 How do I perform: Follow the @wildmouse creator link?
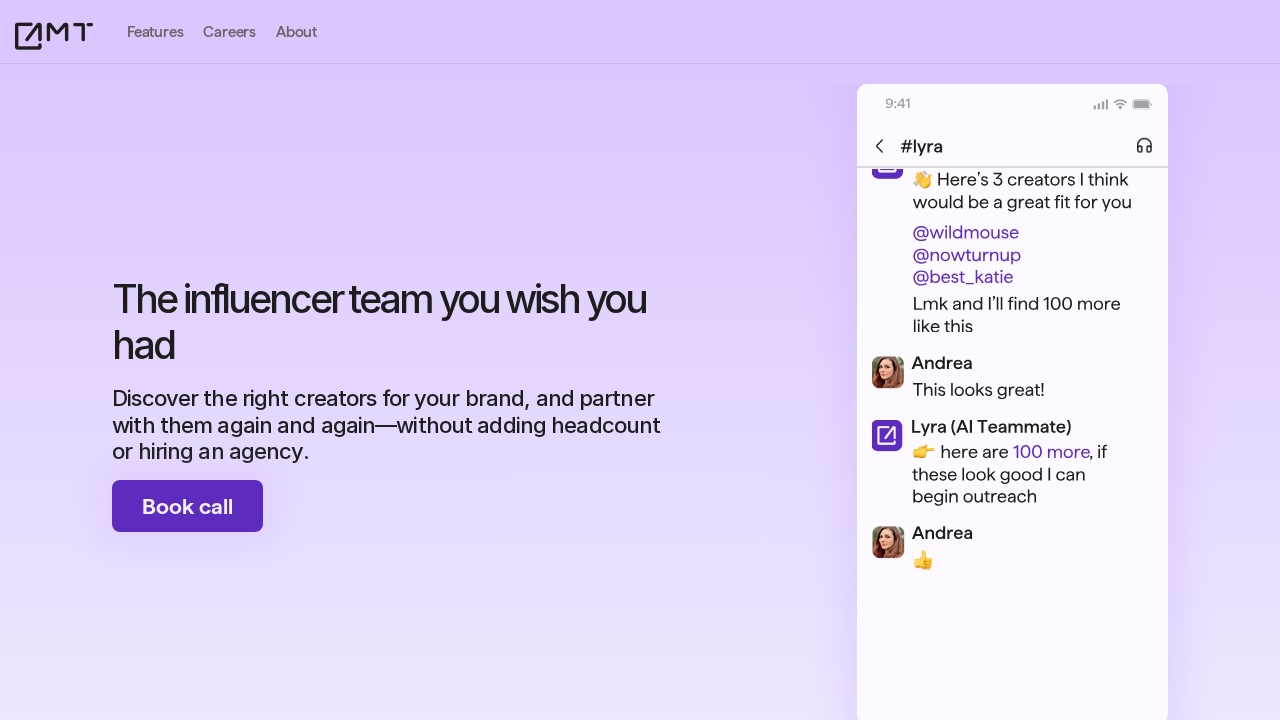coord(965,232)
